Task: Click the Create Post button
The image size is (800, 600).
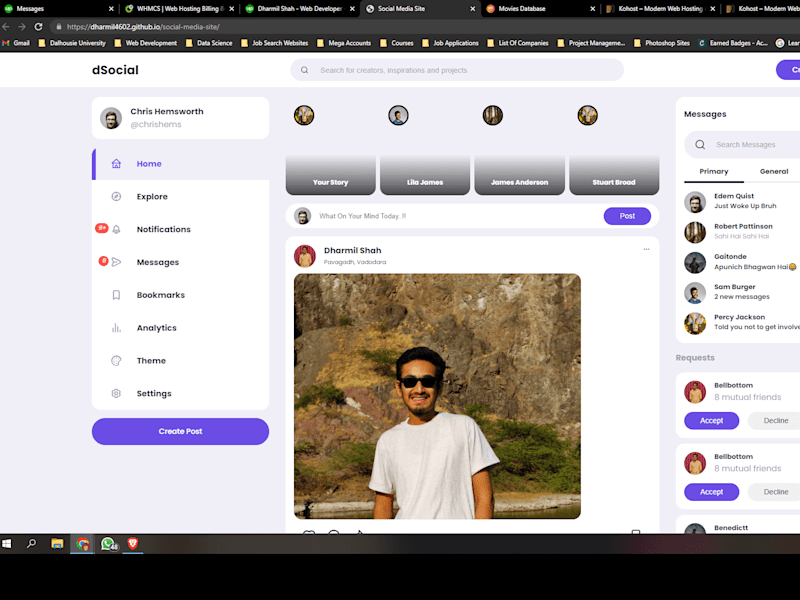Action: coord(181,432)
